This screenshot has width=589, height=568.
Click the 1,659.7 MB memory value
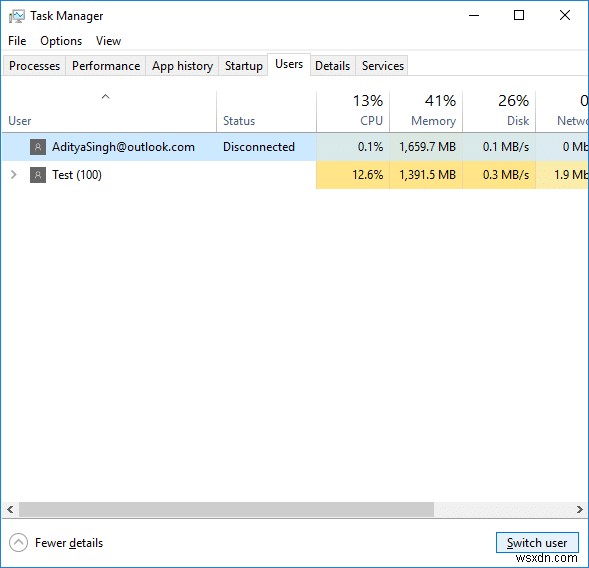(427, 147)
